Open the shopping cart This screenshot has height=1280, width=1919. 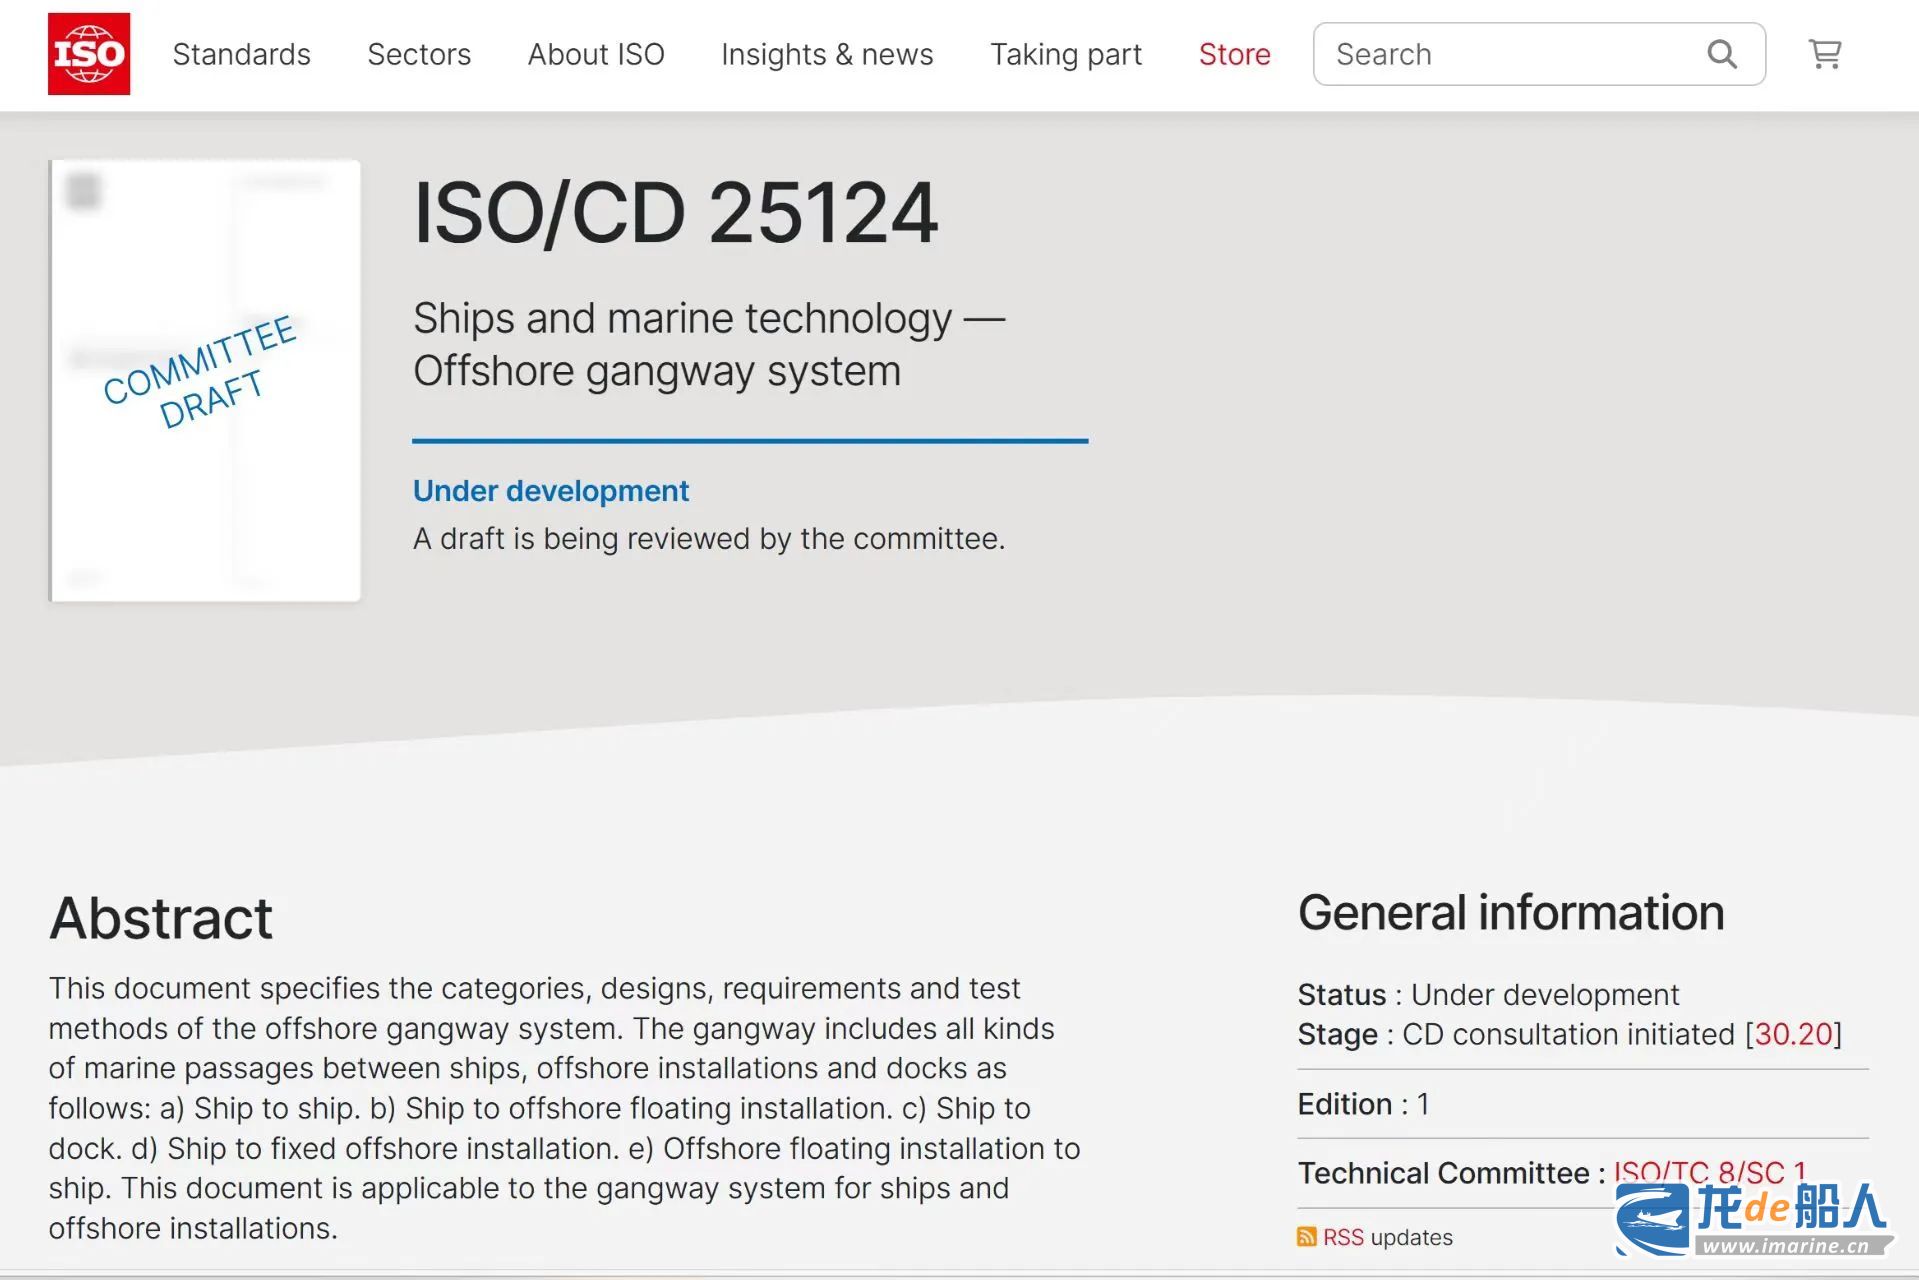pyautogui.click(x=1825, y=54)
